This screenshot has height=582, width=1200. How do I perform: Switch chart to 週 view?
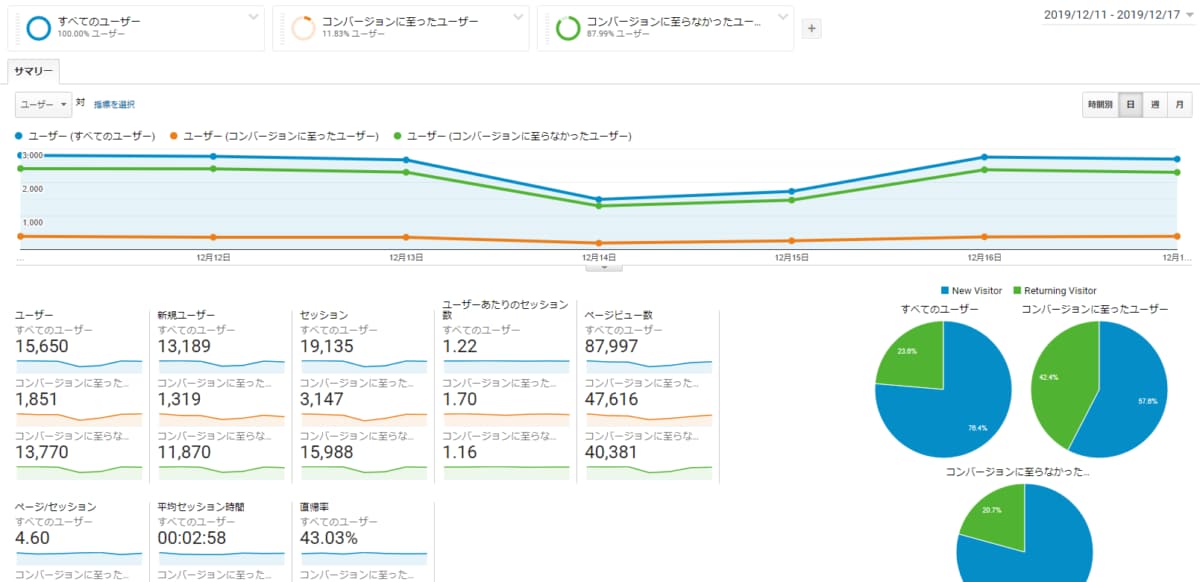tap(1155, 104)
